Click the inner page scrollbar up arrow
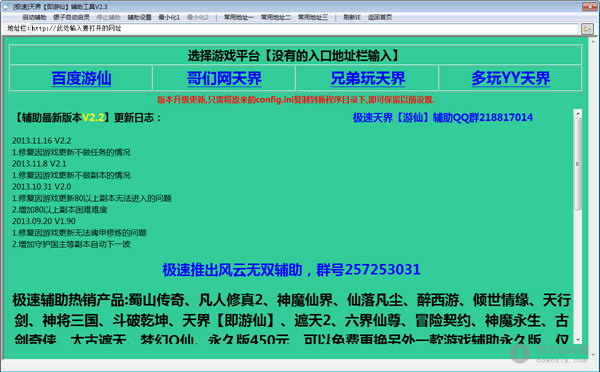Screen dimensions: 600x372 (577, 113)
